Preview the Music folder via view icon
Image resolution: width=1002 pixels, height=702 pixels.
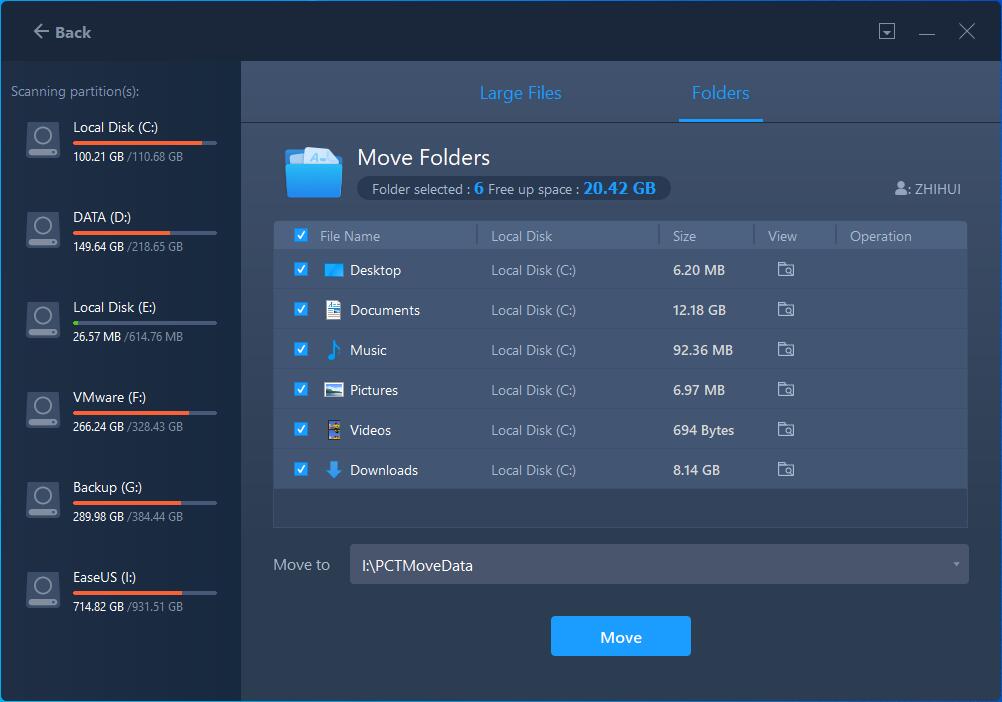coord(786,350)
